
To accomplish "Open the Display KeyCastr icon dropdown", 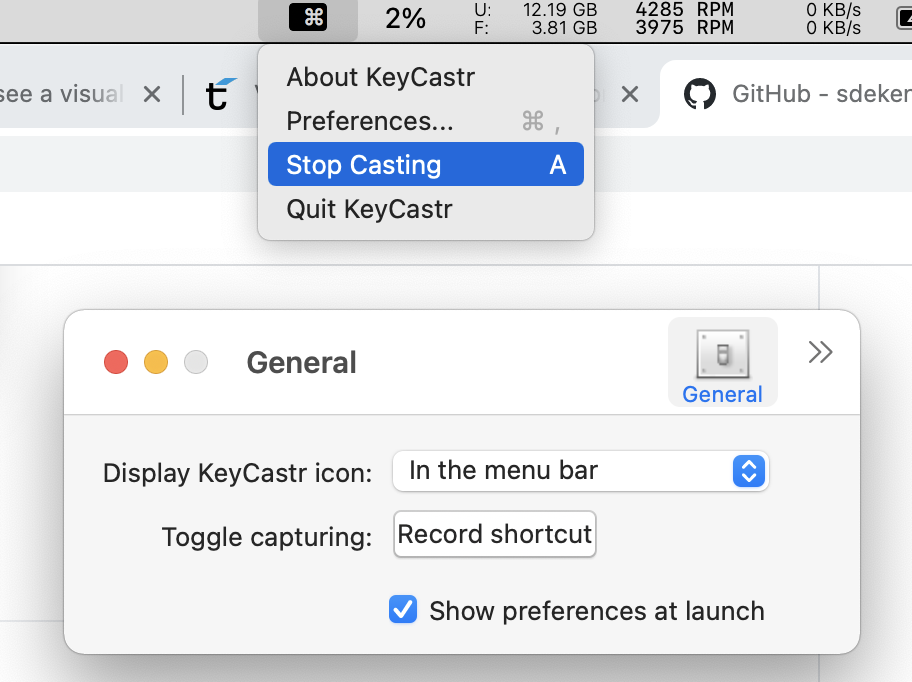I will tap(580, 471).
